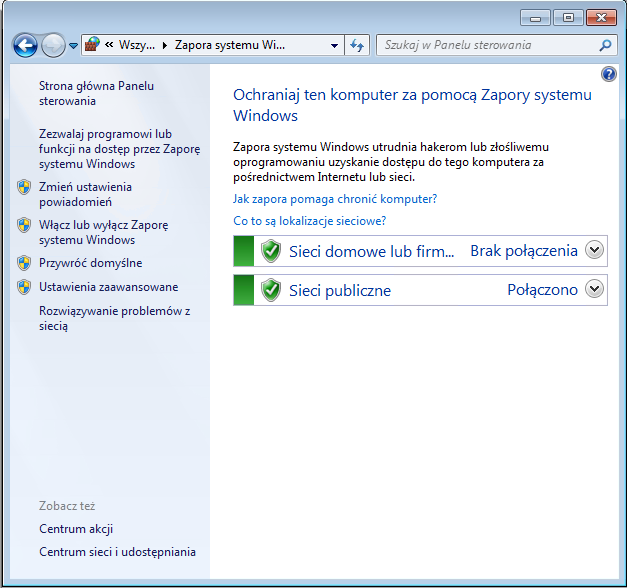Open 'Rozwiązywanie problemów z siecią' link

tap(114, 318)
